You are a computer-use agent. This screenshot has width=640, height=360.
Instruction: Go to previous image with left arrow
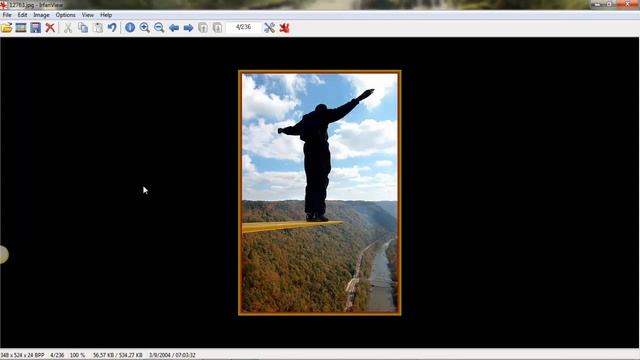tap(174, 28)
